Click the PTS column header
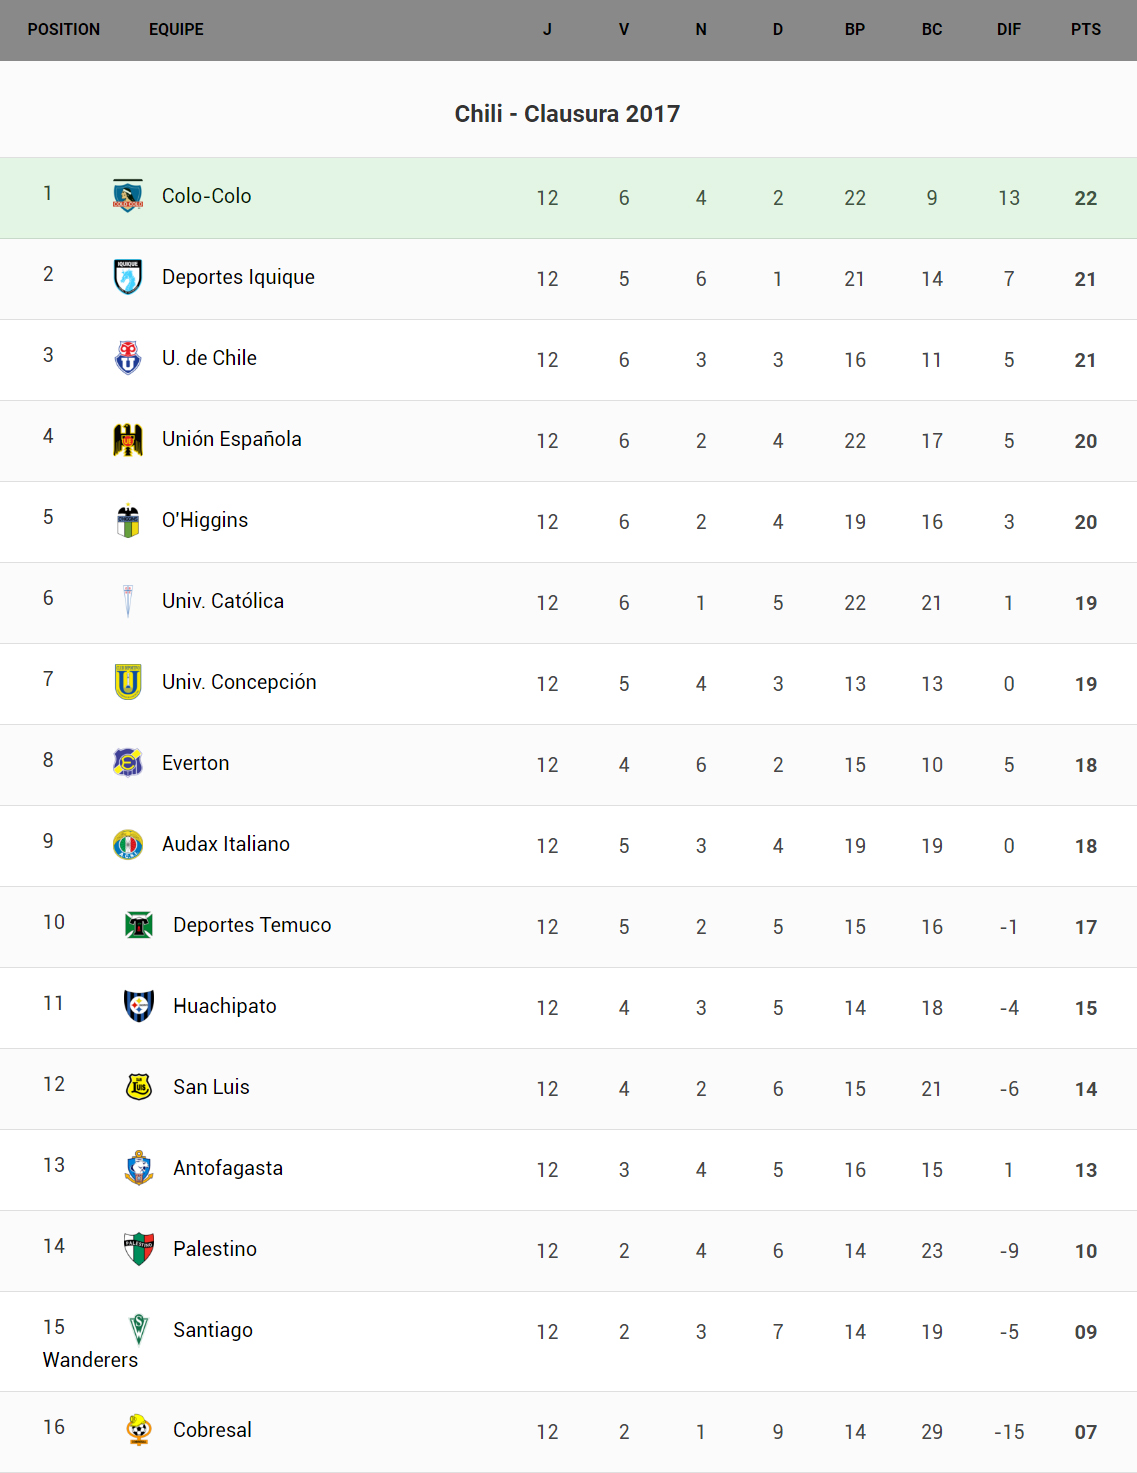The image size is (1137, 1473). click(x=1085, y=30)
